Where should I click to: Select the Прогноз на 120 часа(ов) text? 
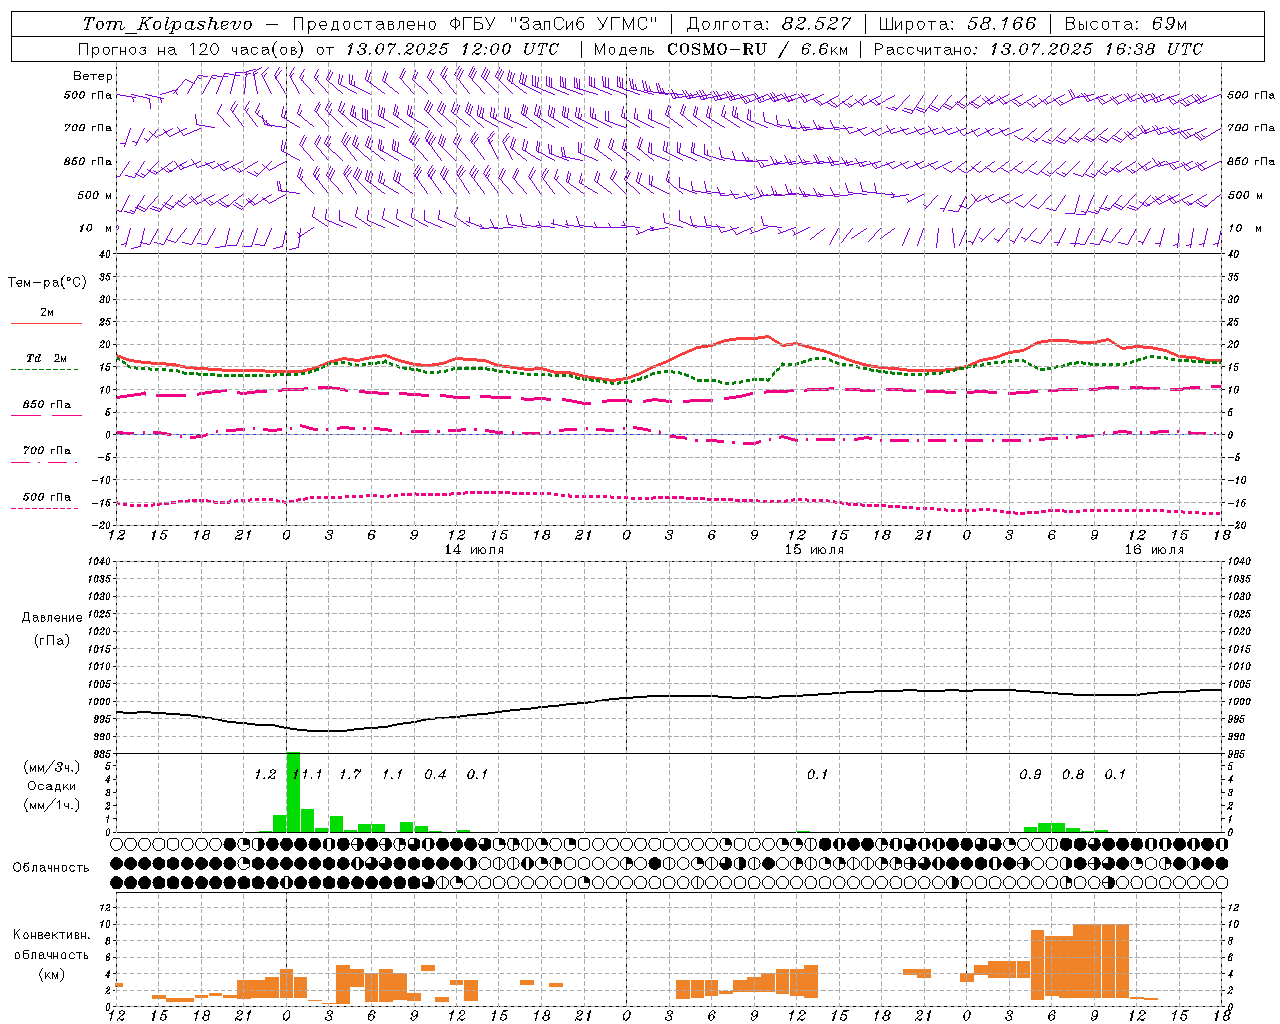tap(192, 49)
